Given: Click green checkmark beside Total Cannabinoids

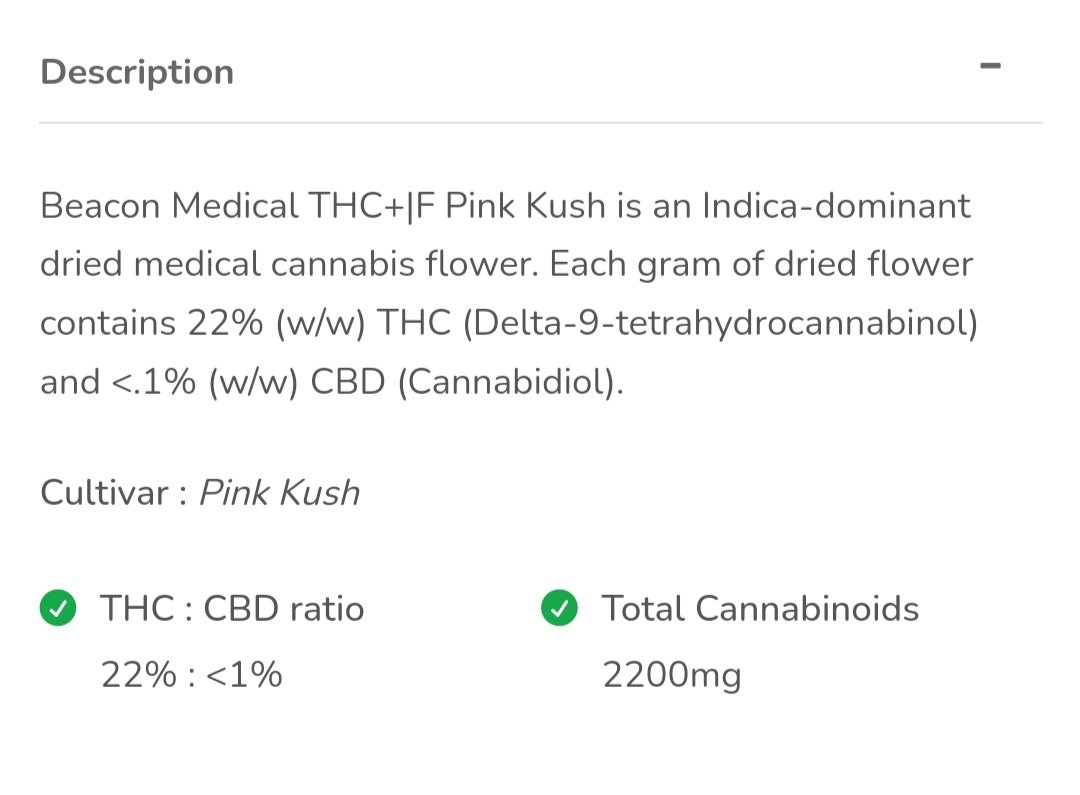Looking at the screenshot, I should tap(559, 608).
